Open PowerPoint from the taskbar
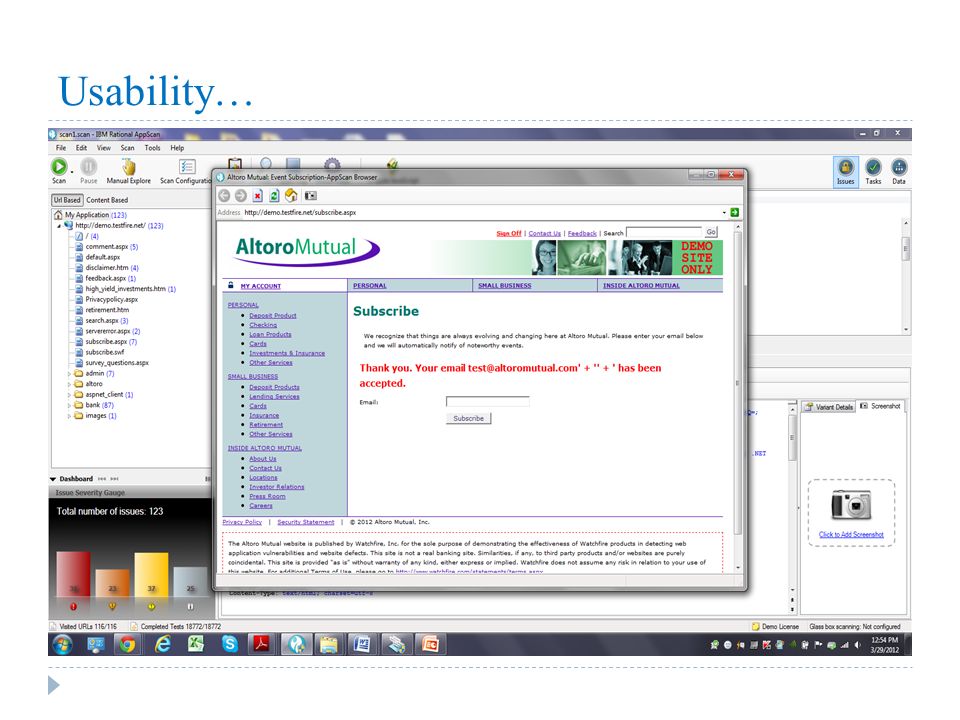 point(430,644)
